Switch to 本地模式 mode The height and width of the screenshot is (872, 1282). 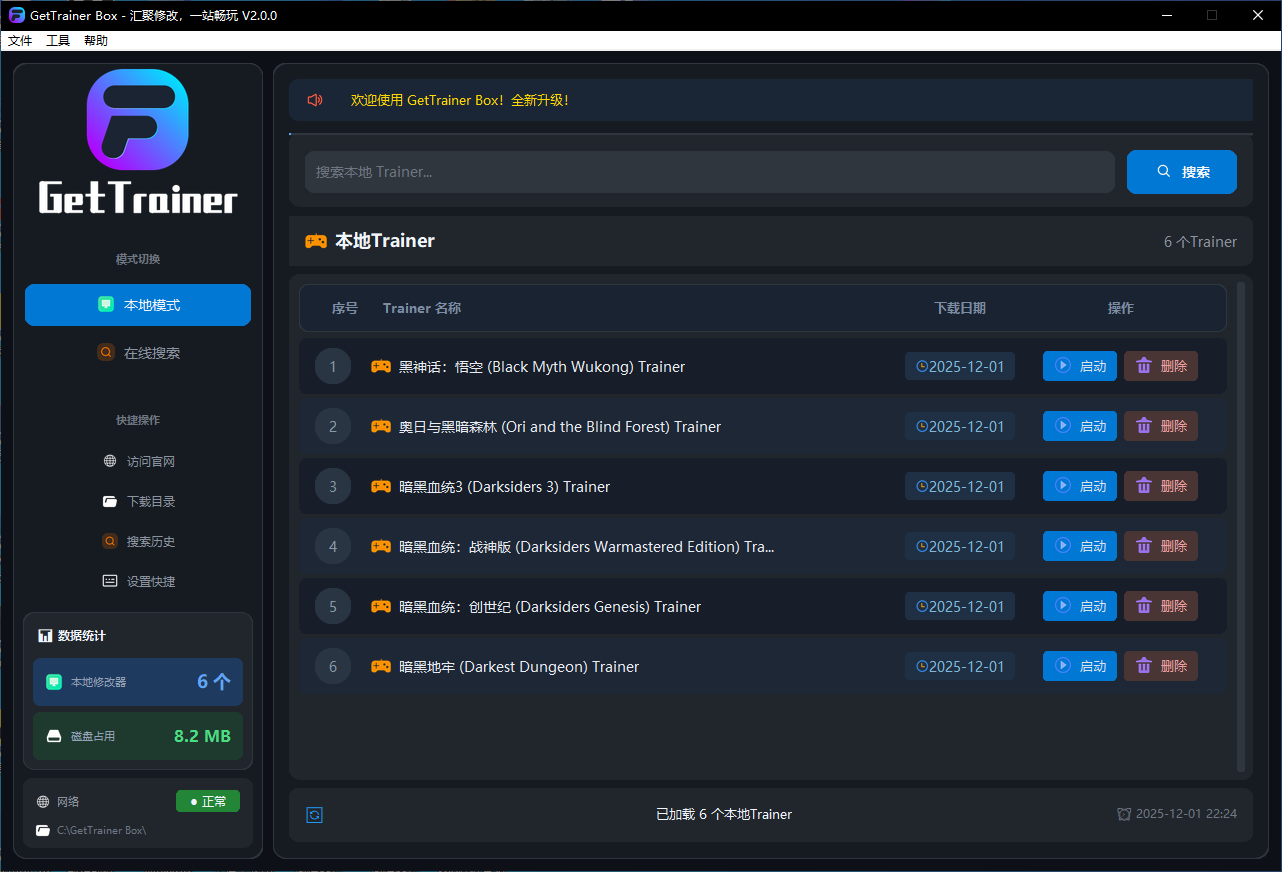click(138, 305)
